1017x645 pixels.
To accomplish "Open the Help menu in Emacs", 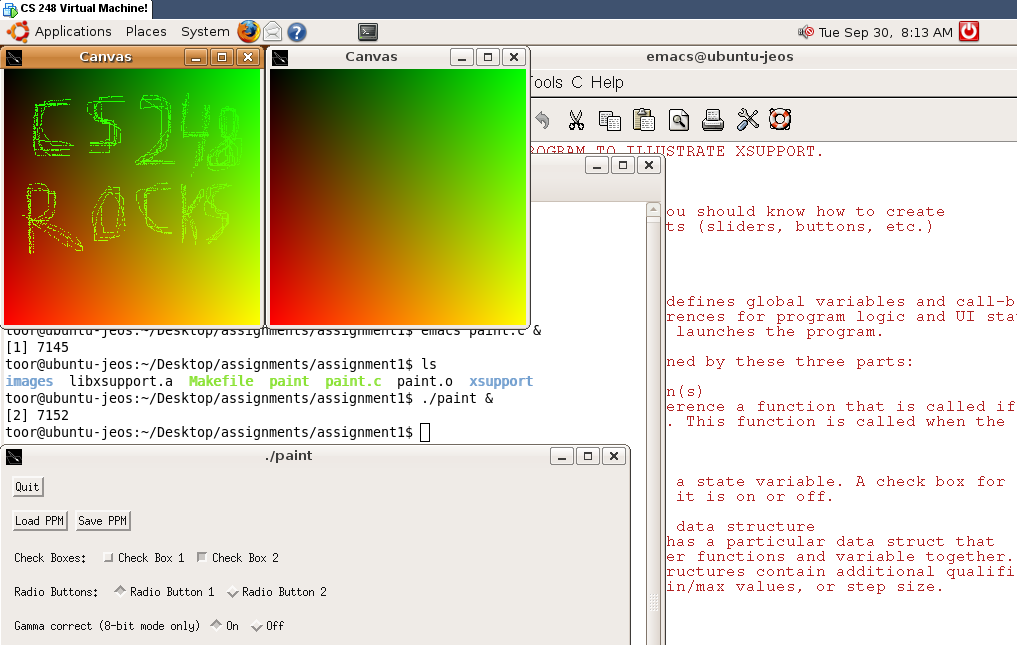I will click(607, 83).
